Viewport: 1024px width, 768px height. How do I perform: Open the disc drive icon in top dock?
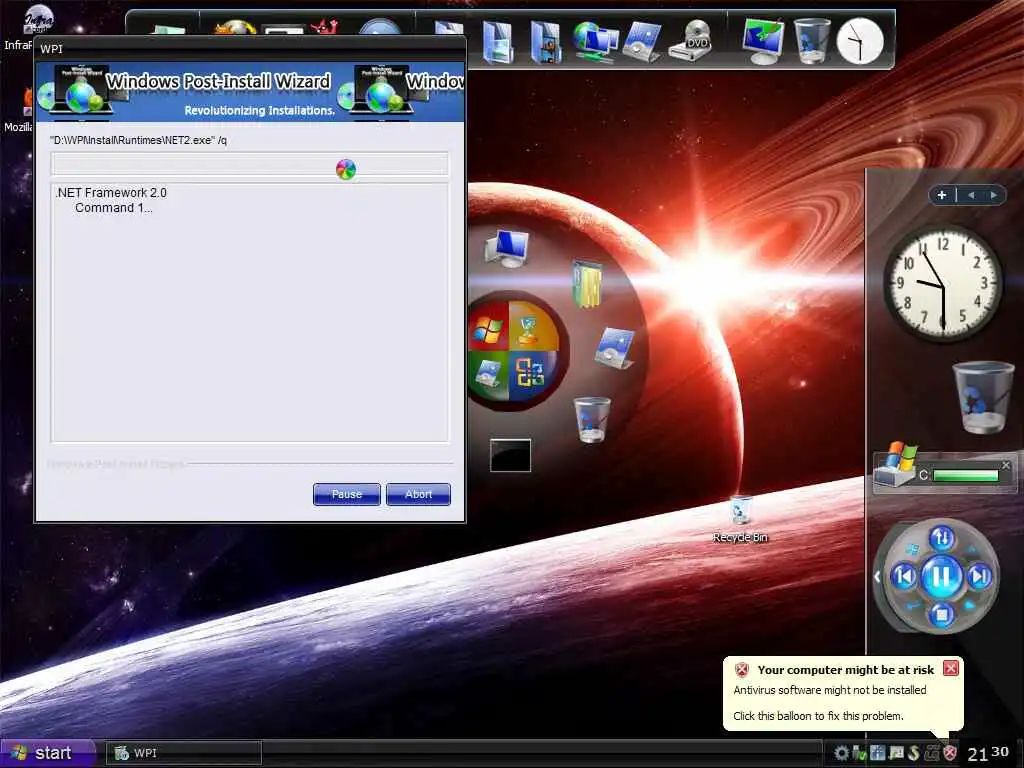tap(642, 42)
